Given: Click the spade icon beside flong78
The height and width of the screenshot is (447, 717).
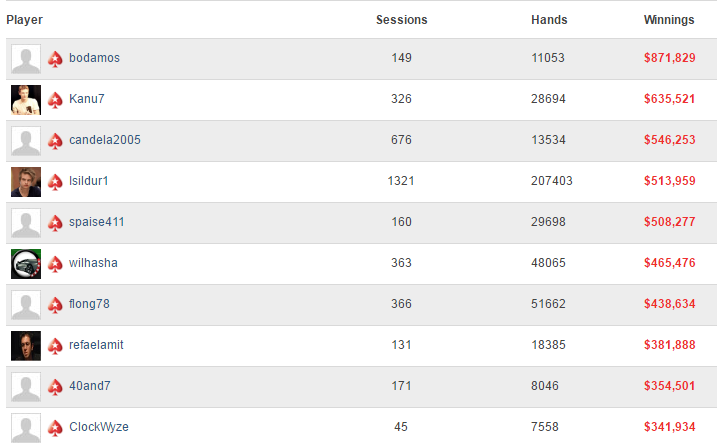Looking at the screenshot, I should click(55, 305).
